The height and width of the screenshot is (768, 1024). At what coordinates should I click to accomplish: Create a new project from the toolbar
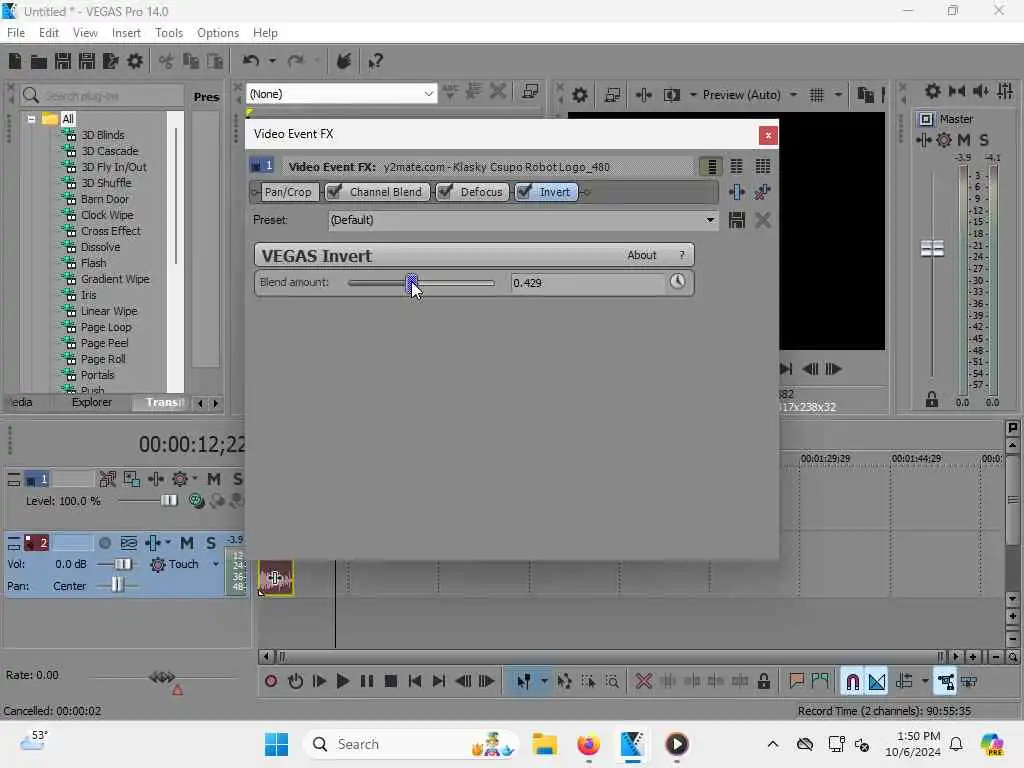[x=15, y=61]
